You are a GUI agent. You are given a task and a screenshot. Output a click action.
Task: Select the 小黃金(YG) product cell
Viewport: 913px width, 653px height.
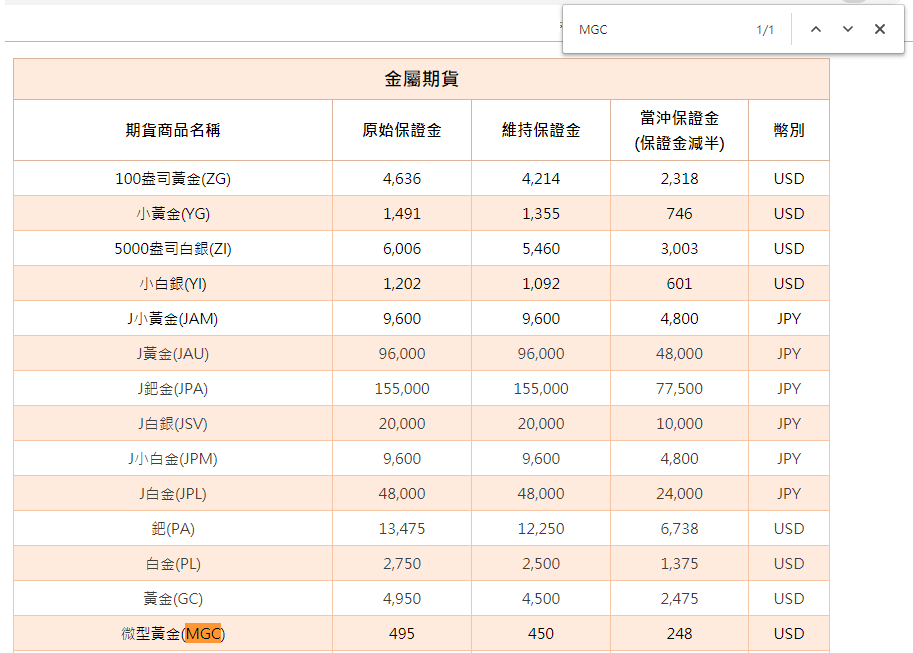pos(173,214)
